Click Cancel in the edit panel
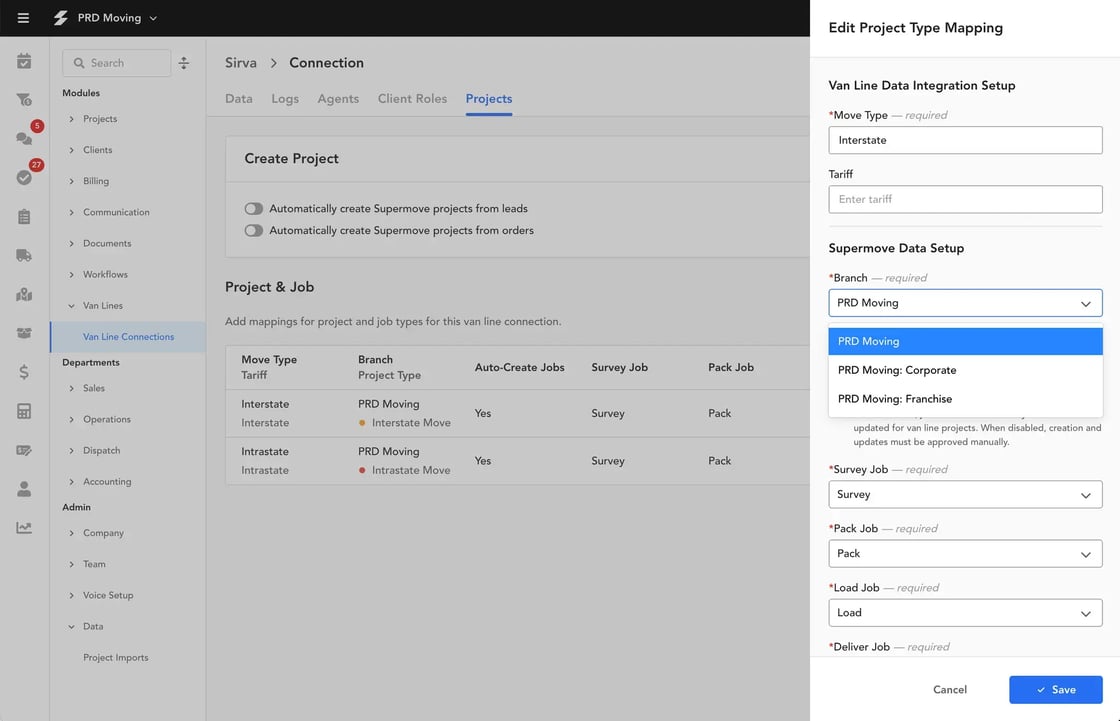 tap(949, 690)
